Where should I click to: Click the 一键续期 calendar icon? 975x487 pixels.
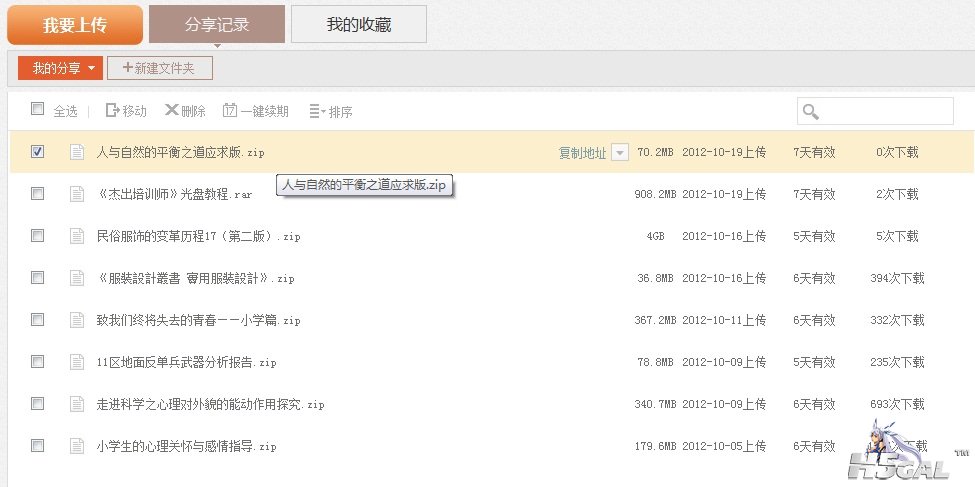(x=230, y=111)
